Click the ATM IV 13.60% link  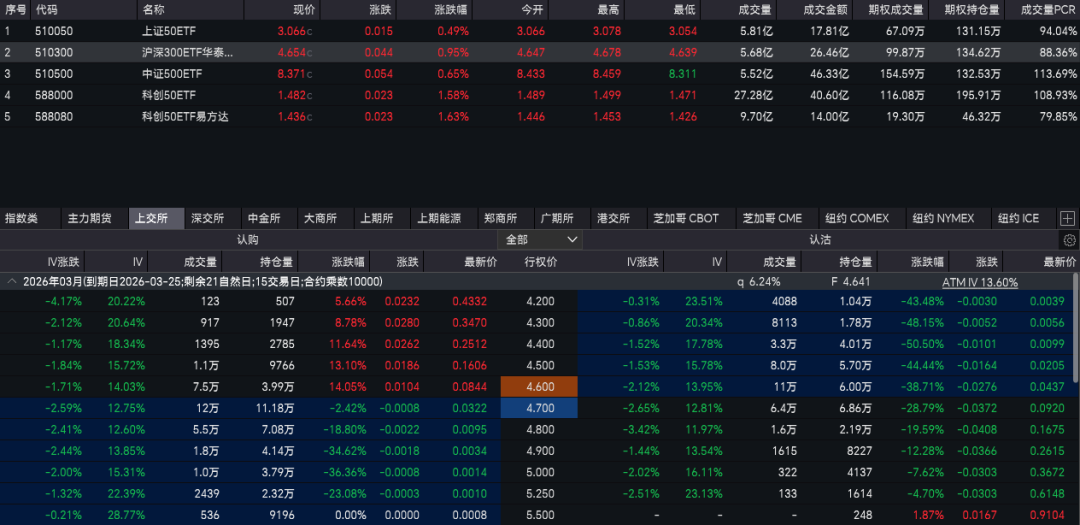click(x=980, y=282)
